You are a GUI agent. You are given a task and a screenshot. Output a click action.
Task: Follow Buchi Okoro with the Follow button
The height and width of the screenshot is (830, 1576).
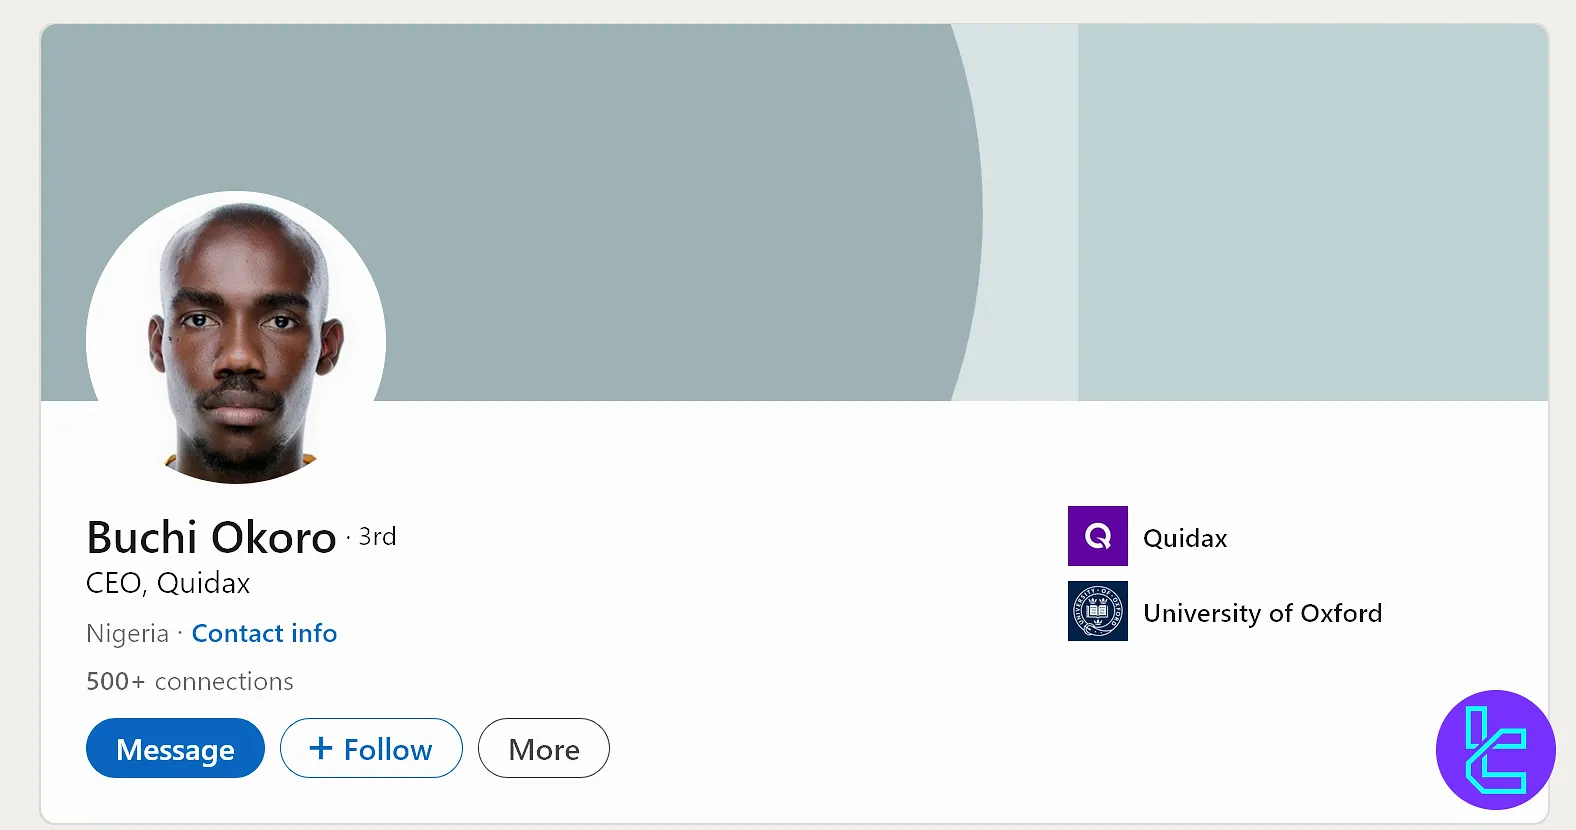pos(371,748)
